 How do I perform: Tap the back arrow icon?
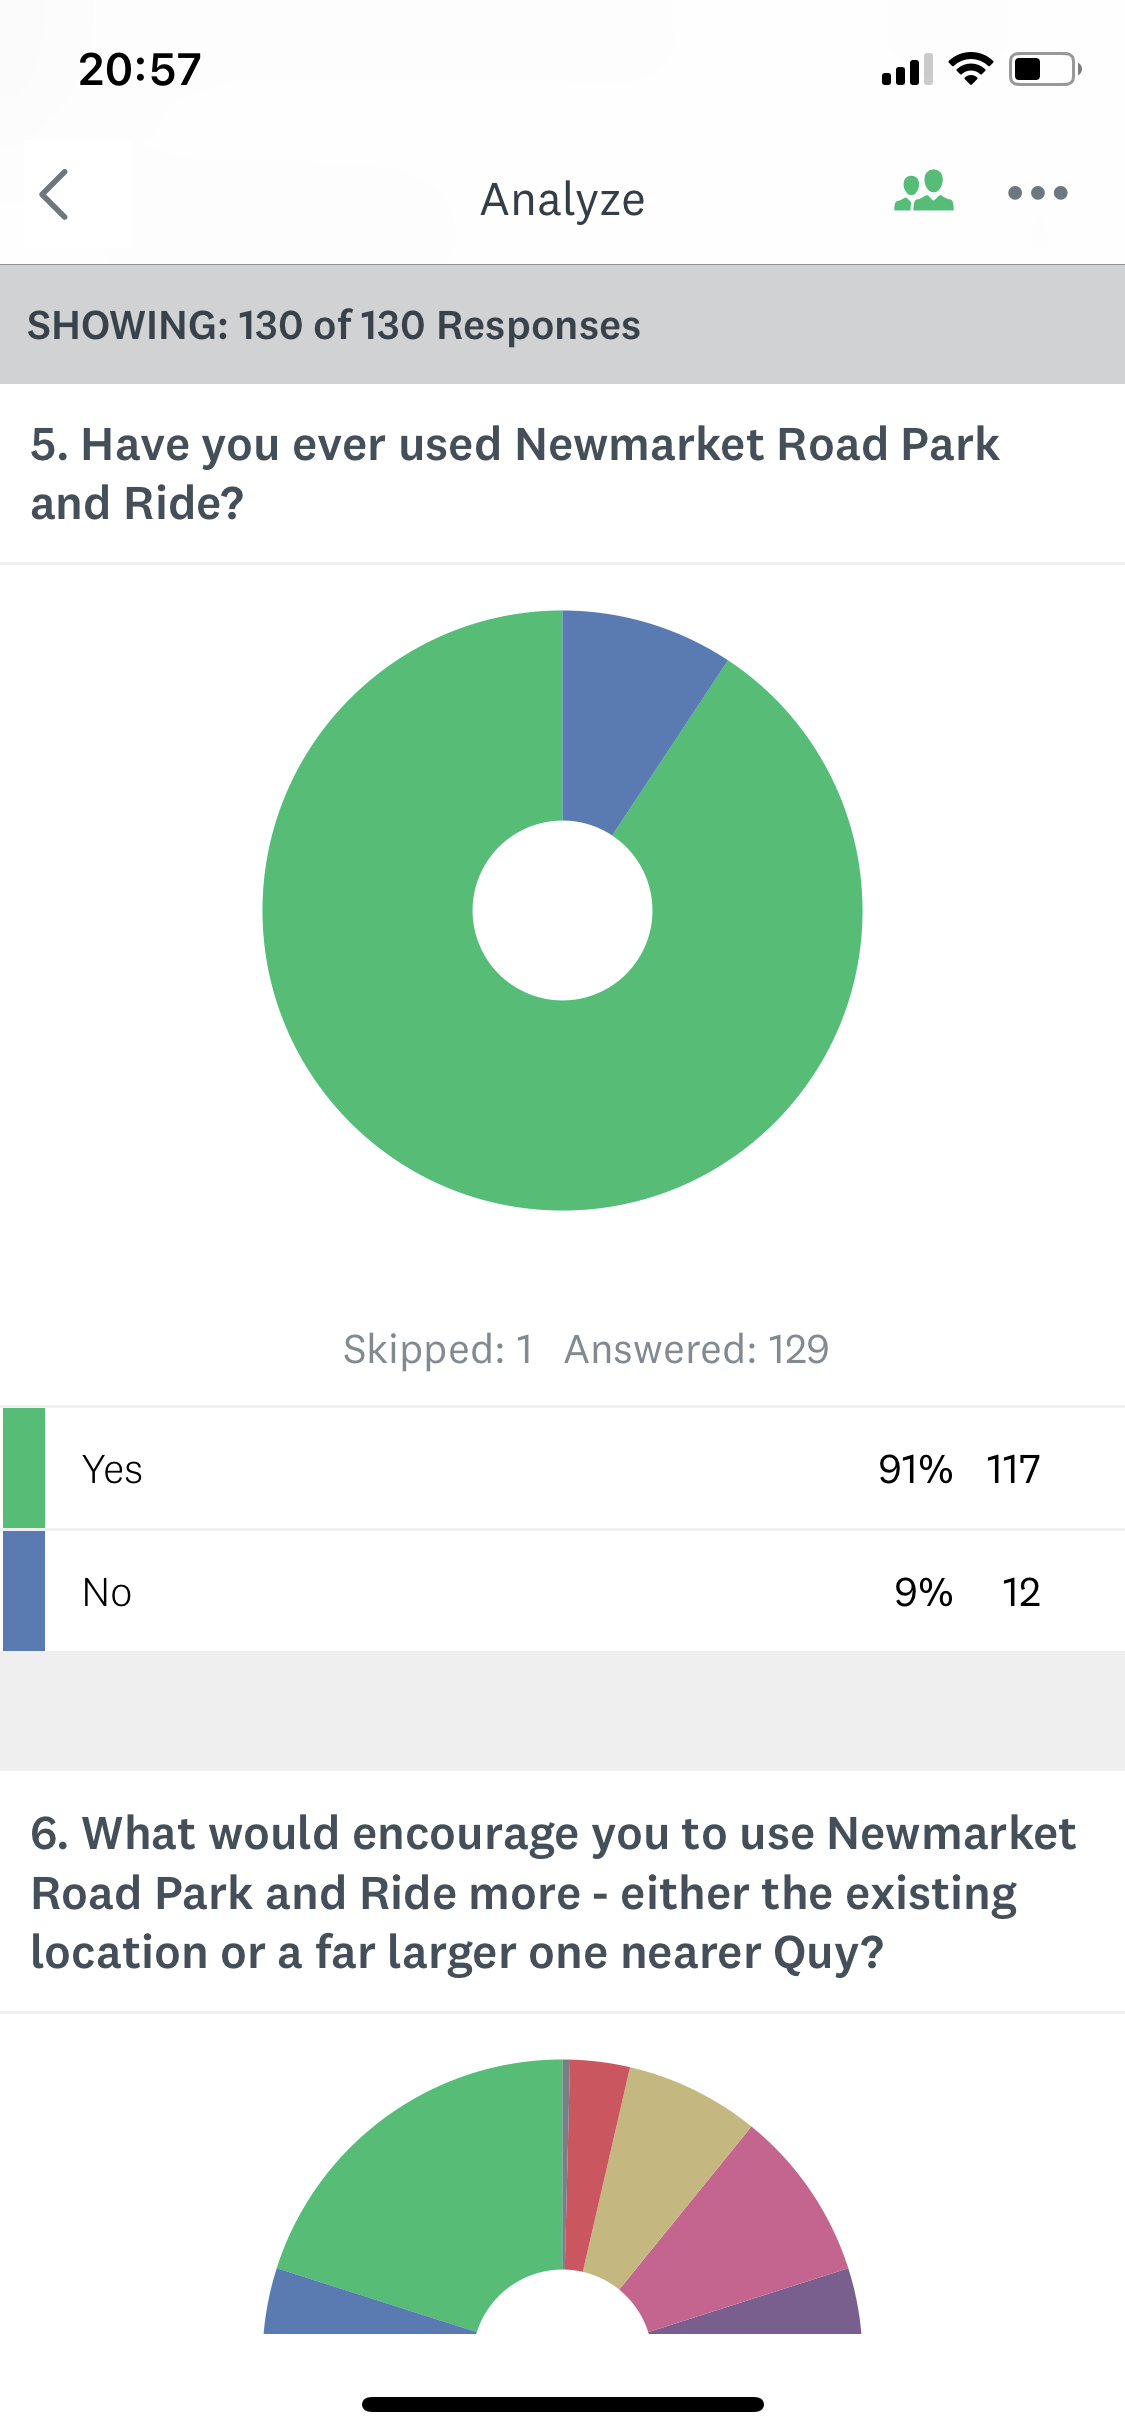(54, 194)
